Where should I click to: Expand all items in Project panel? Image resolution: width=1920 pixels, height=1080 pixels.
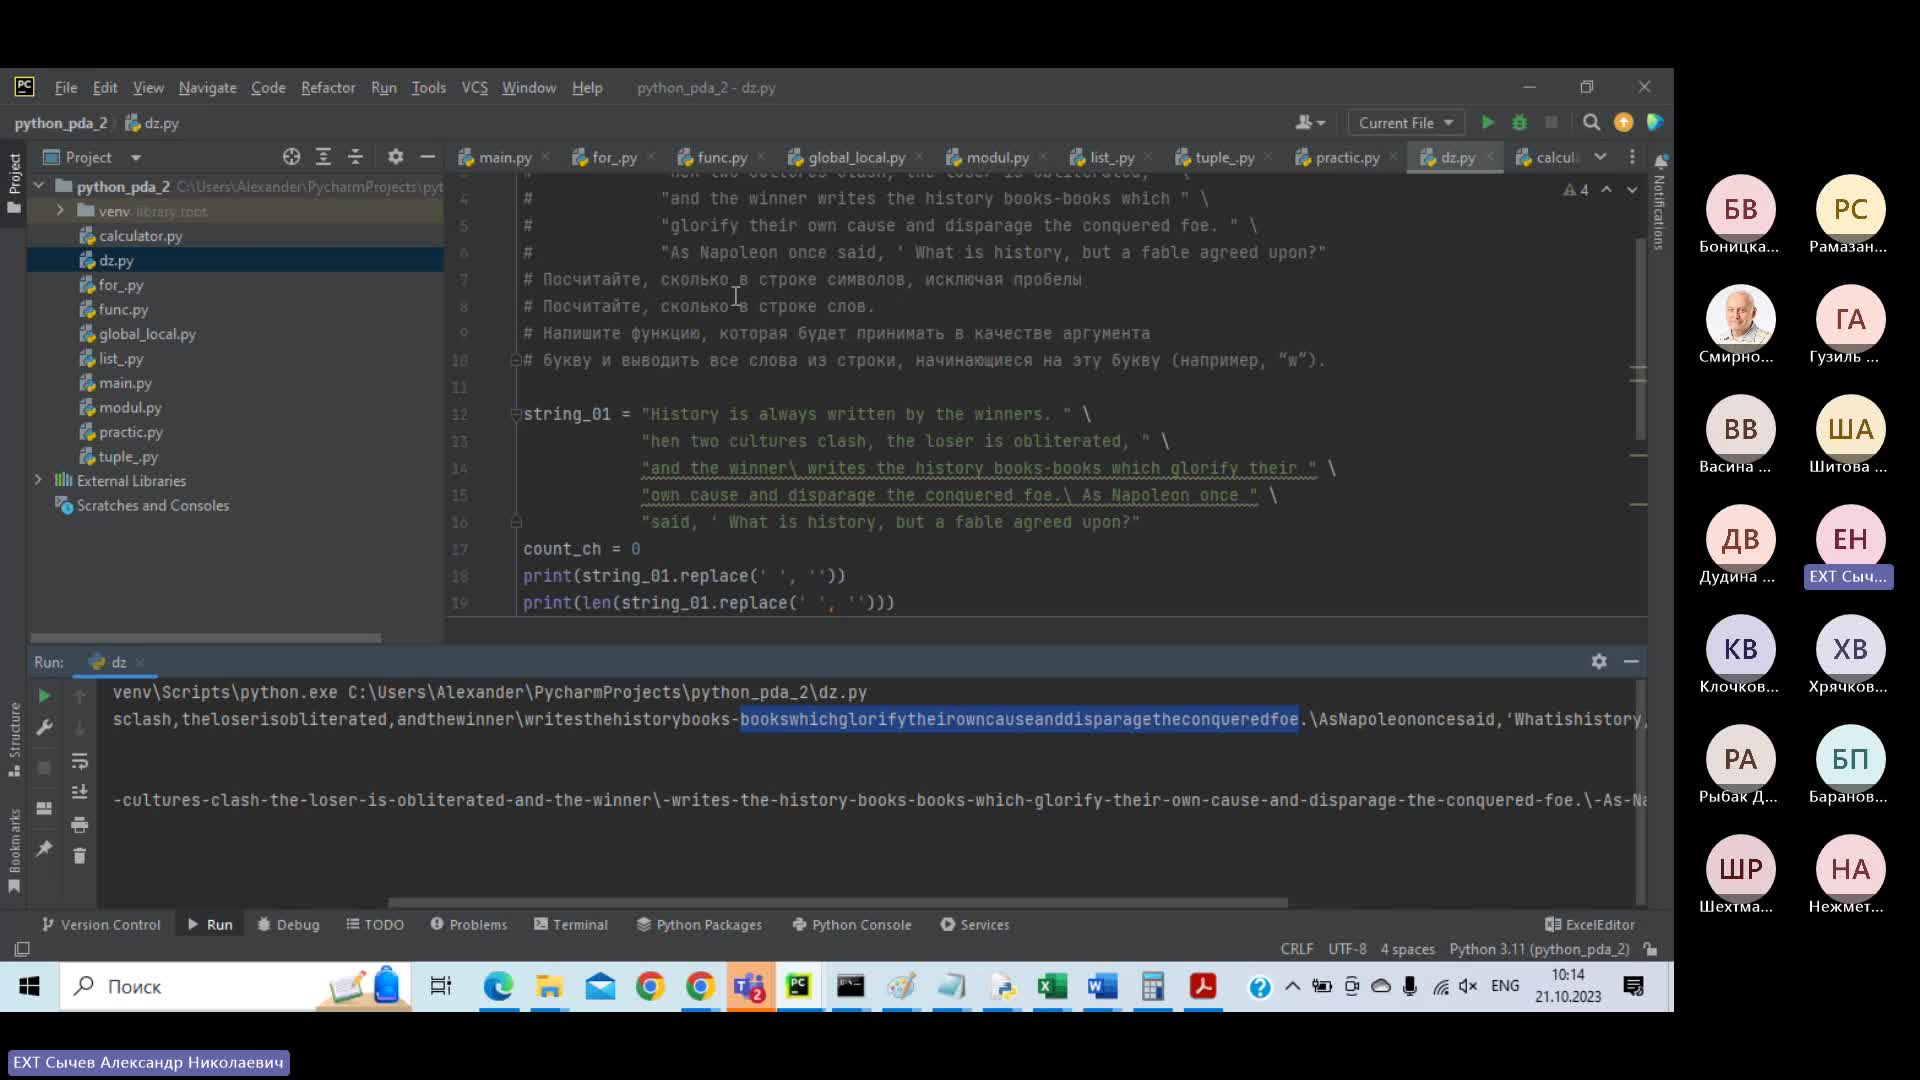[x=323, y=157]
